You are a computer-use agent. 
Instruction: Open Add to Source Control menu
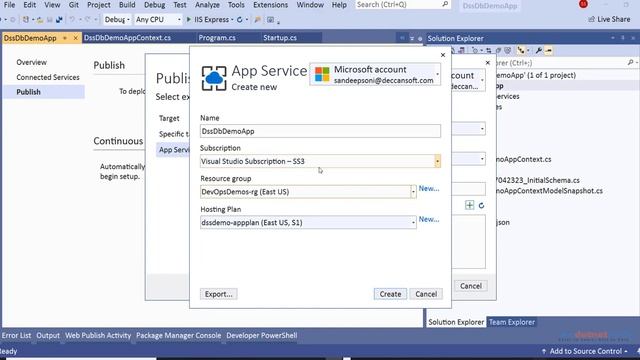584,351
